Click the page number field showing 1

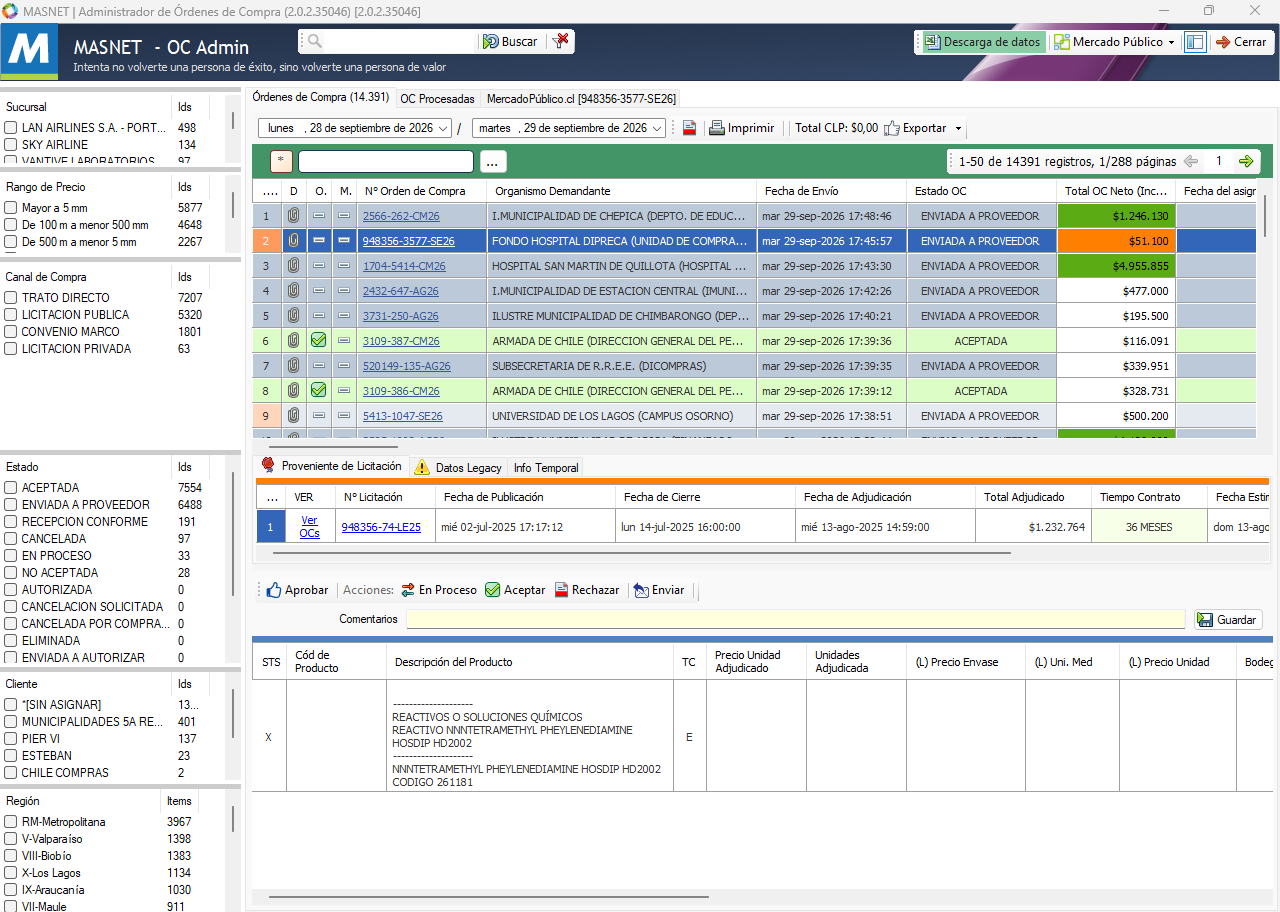pyautogui.click(x=1219, y=161)
